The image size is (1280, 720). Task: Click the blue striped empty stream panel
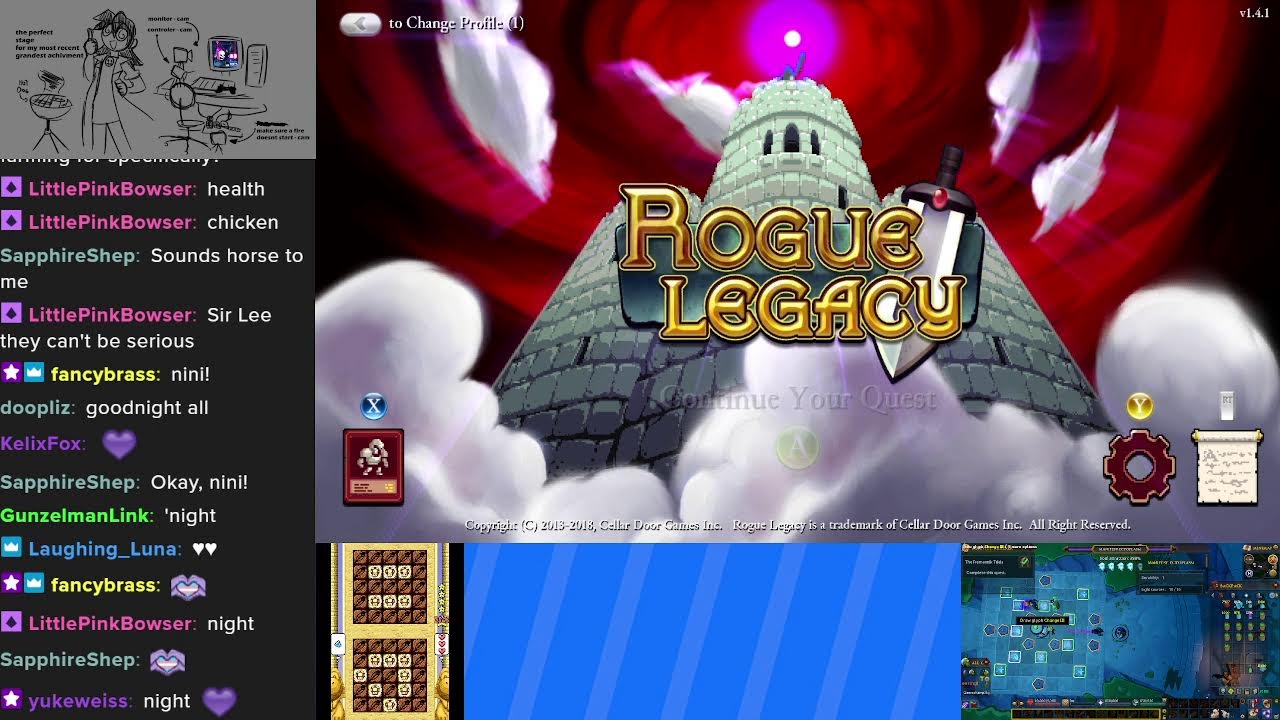[x=712, y=632]
